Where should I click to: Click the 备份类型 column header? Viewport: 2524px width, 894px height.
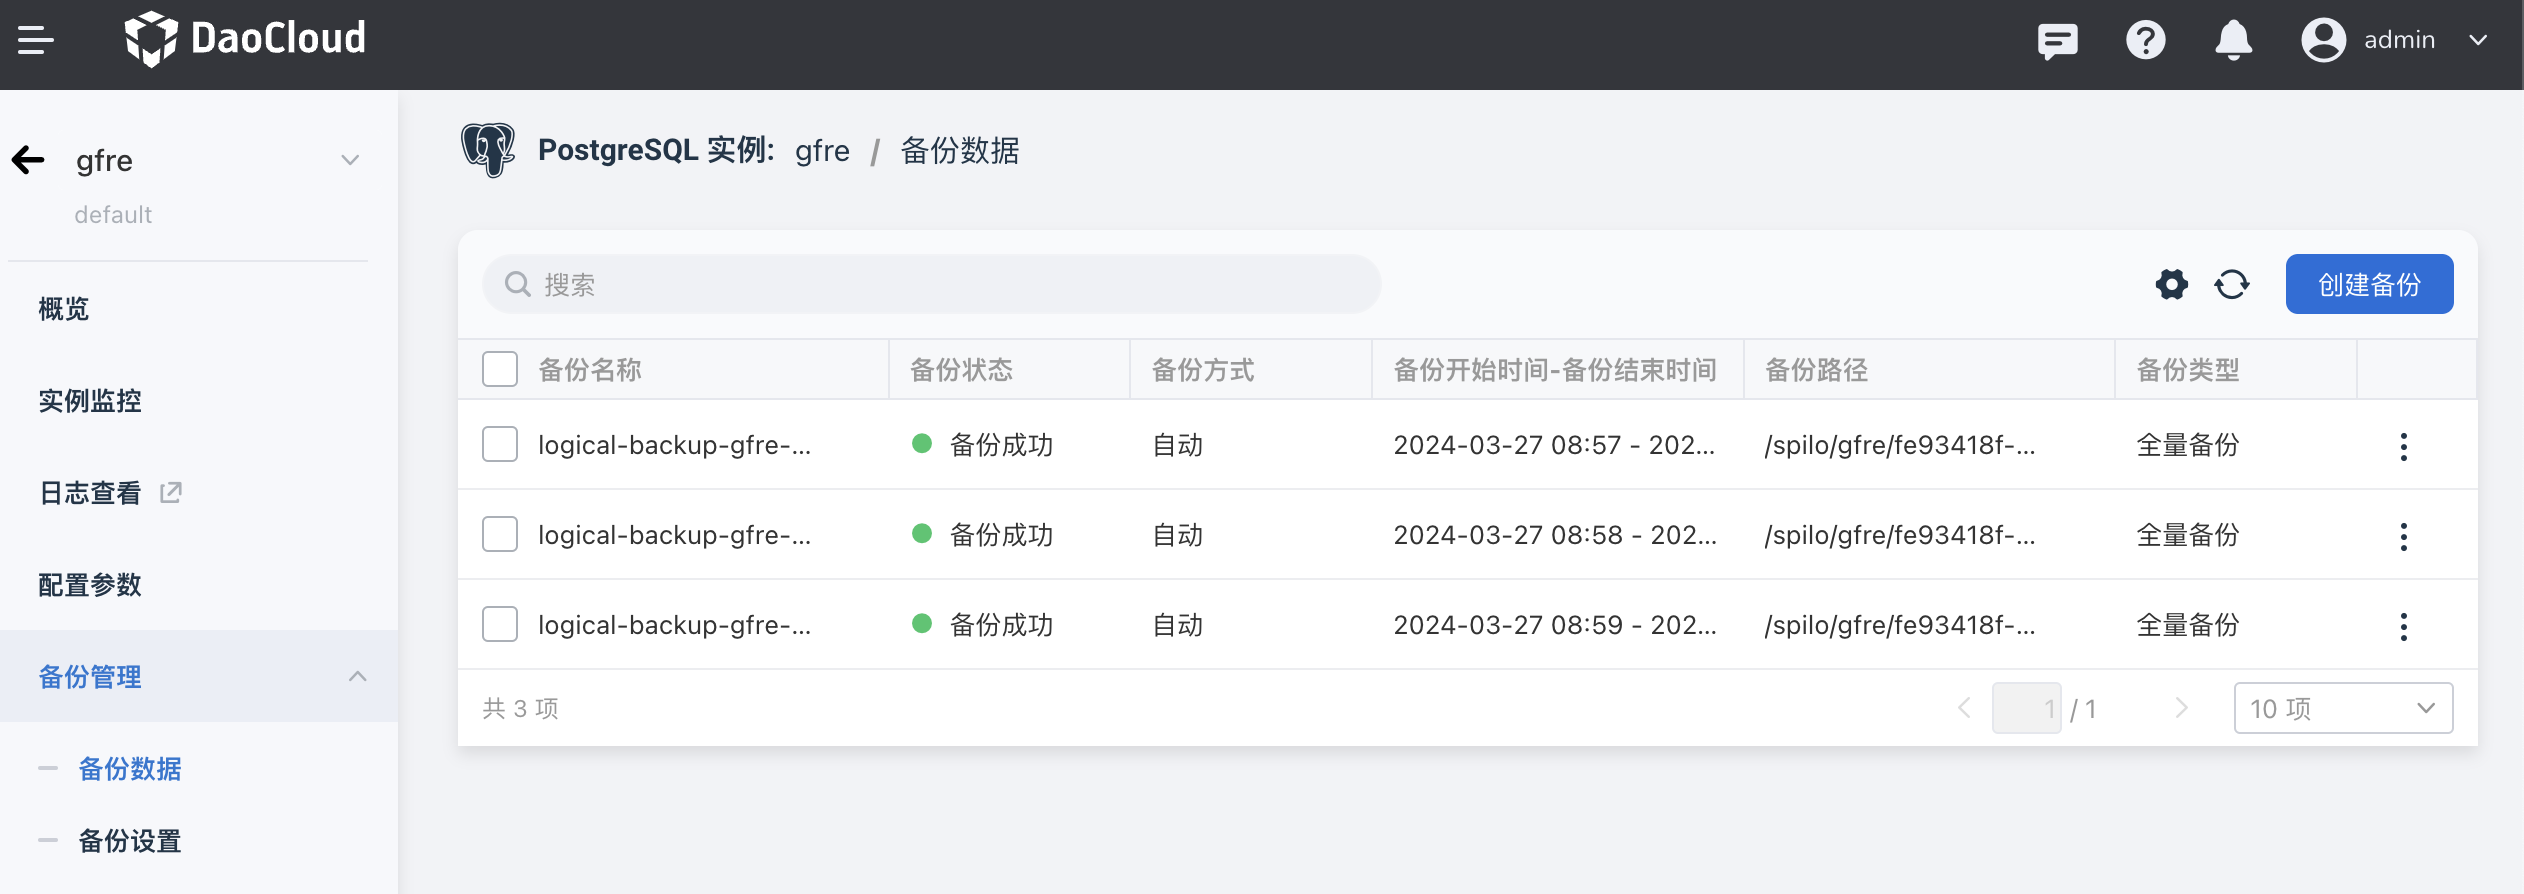click(2188, 370)
